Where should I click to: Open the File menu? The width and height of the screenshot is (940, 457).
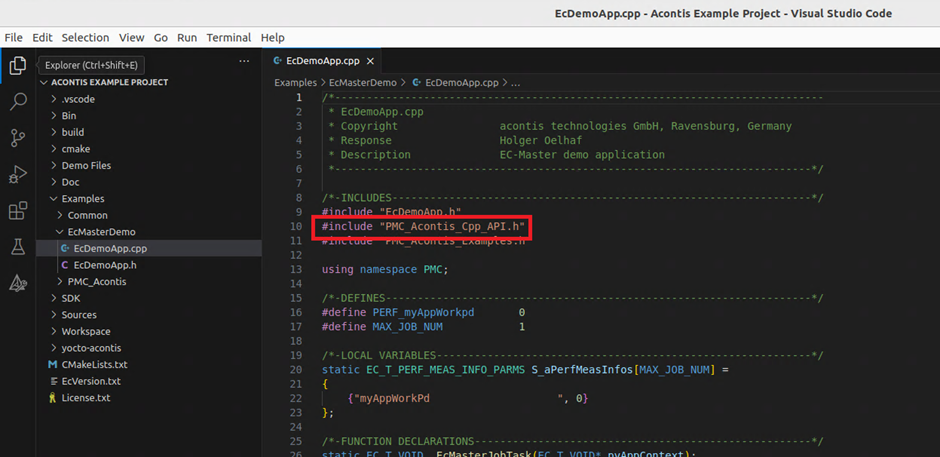[x=13, y=37]
